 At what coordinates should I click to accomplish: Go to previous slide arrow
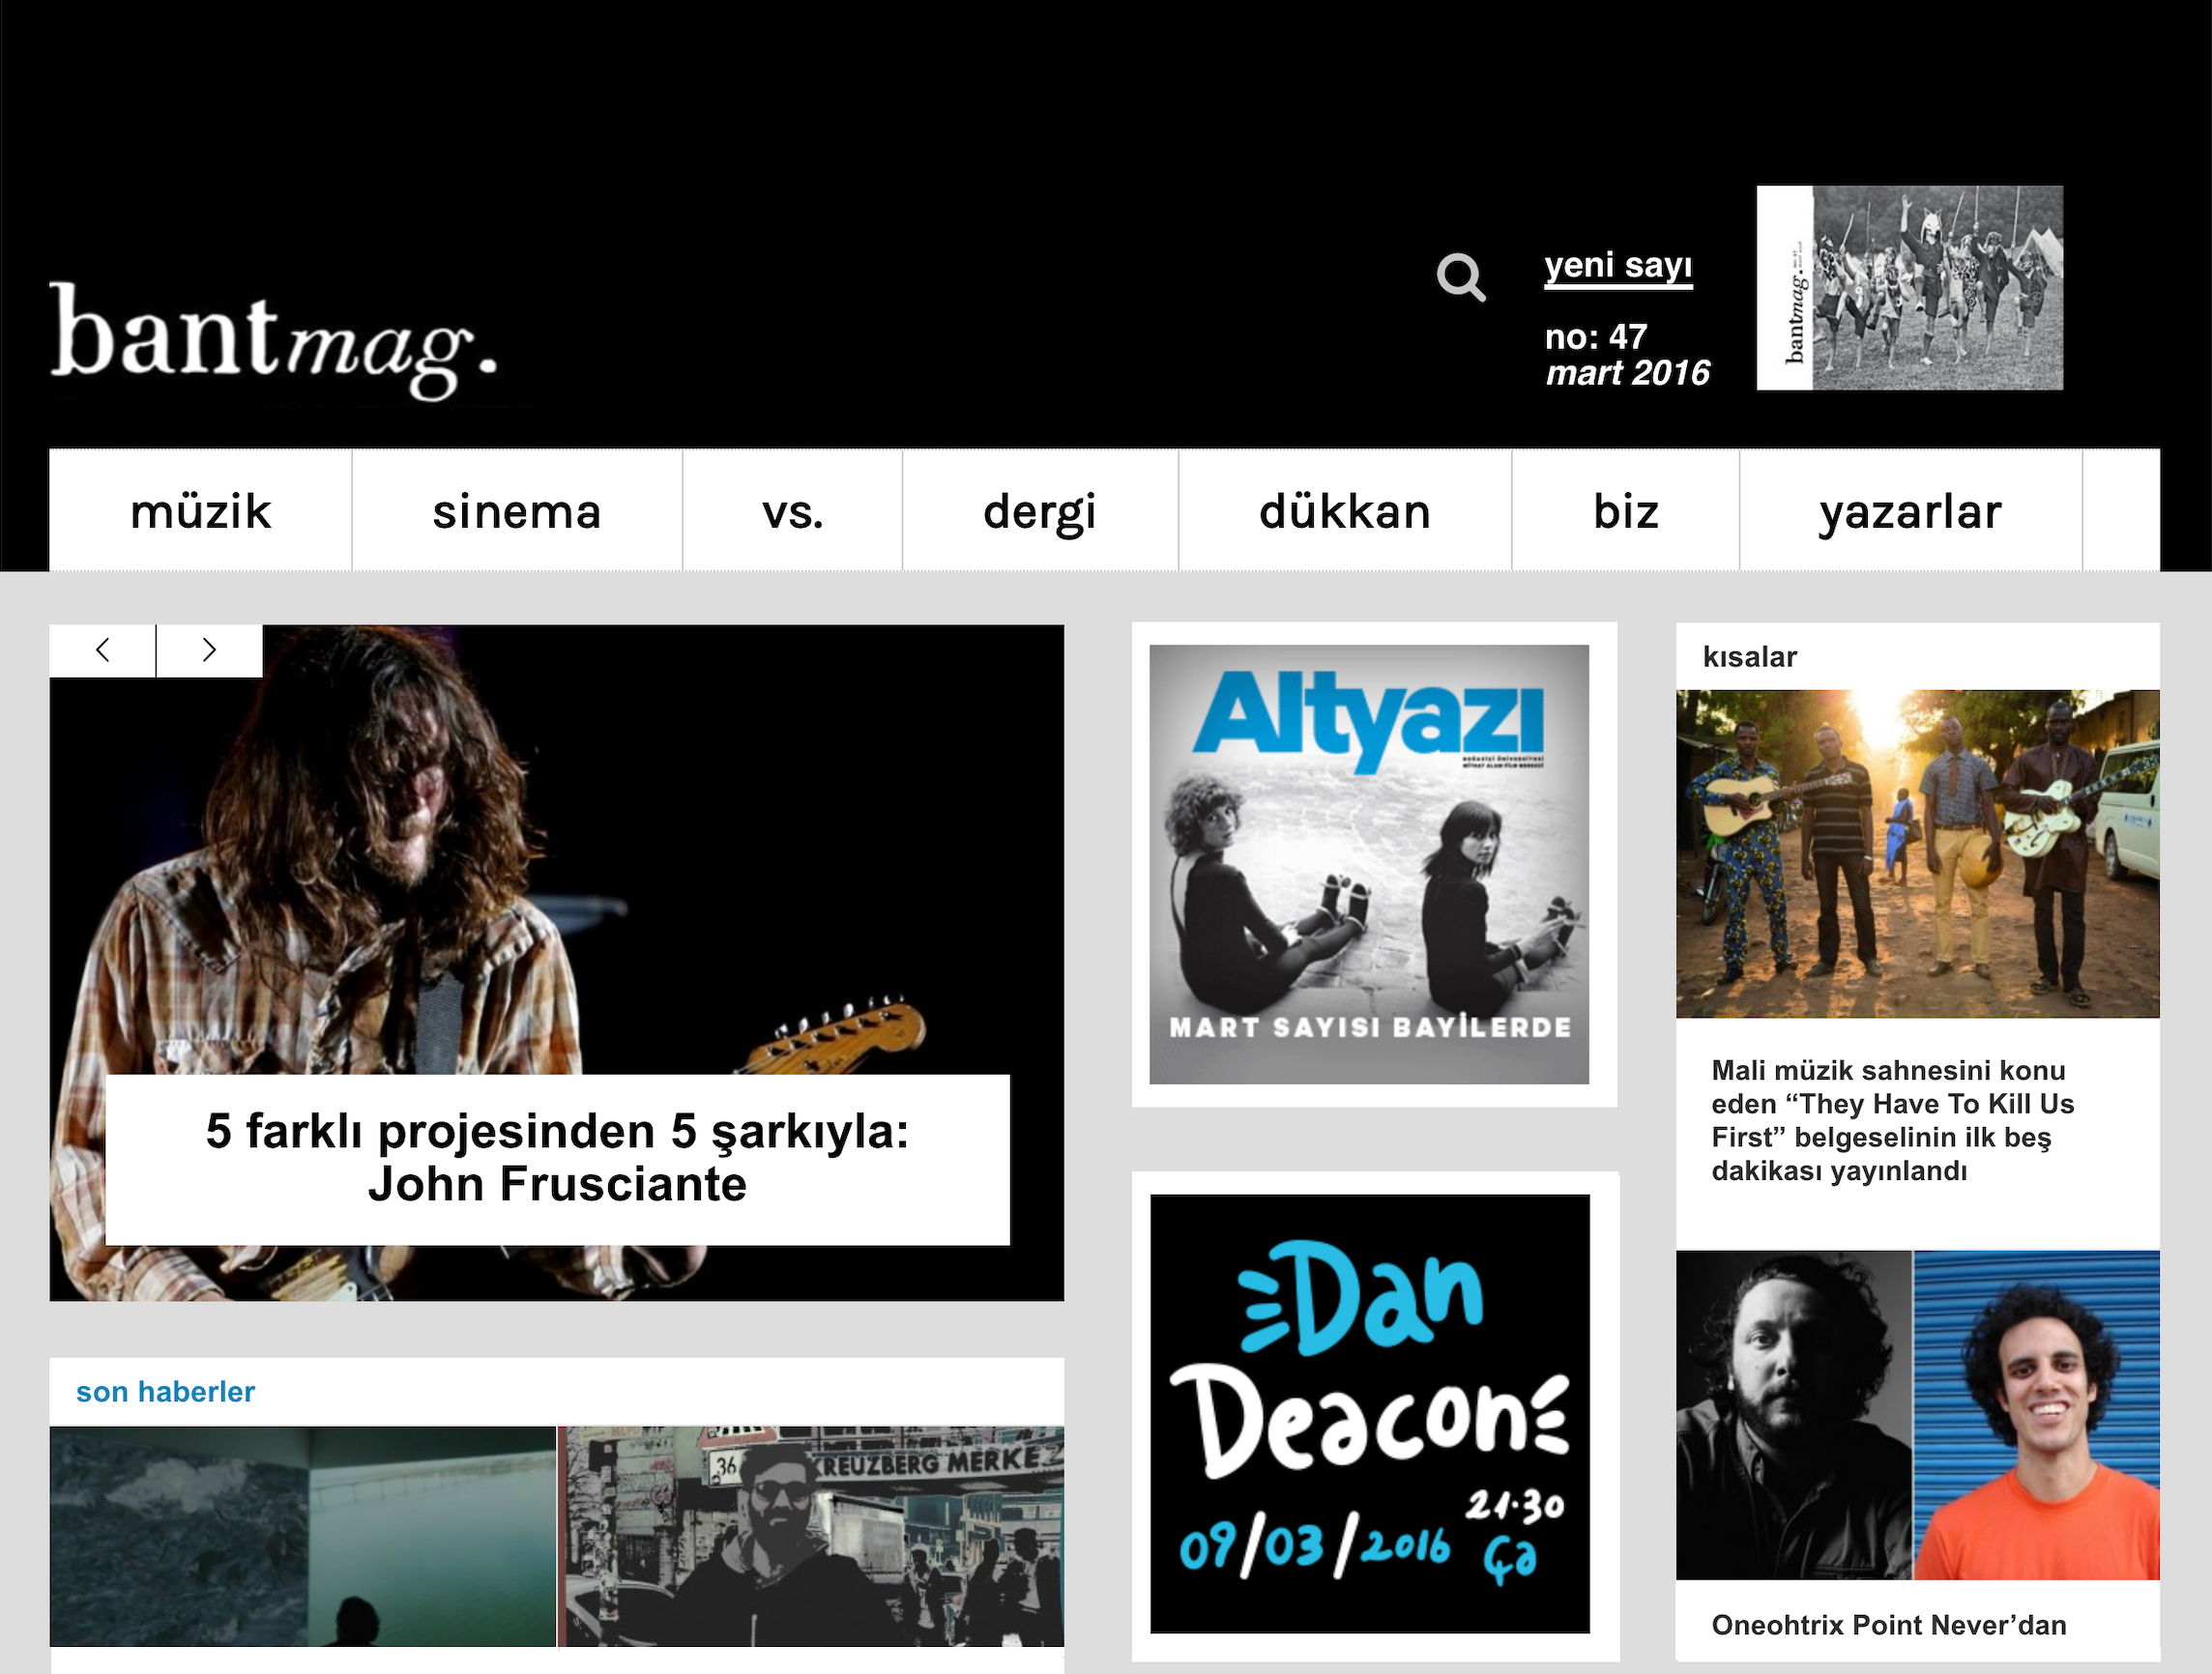pyautogui.click(x=102, y=650)
